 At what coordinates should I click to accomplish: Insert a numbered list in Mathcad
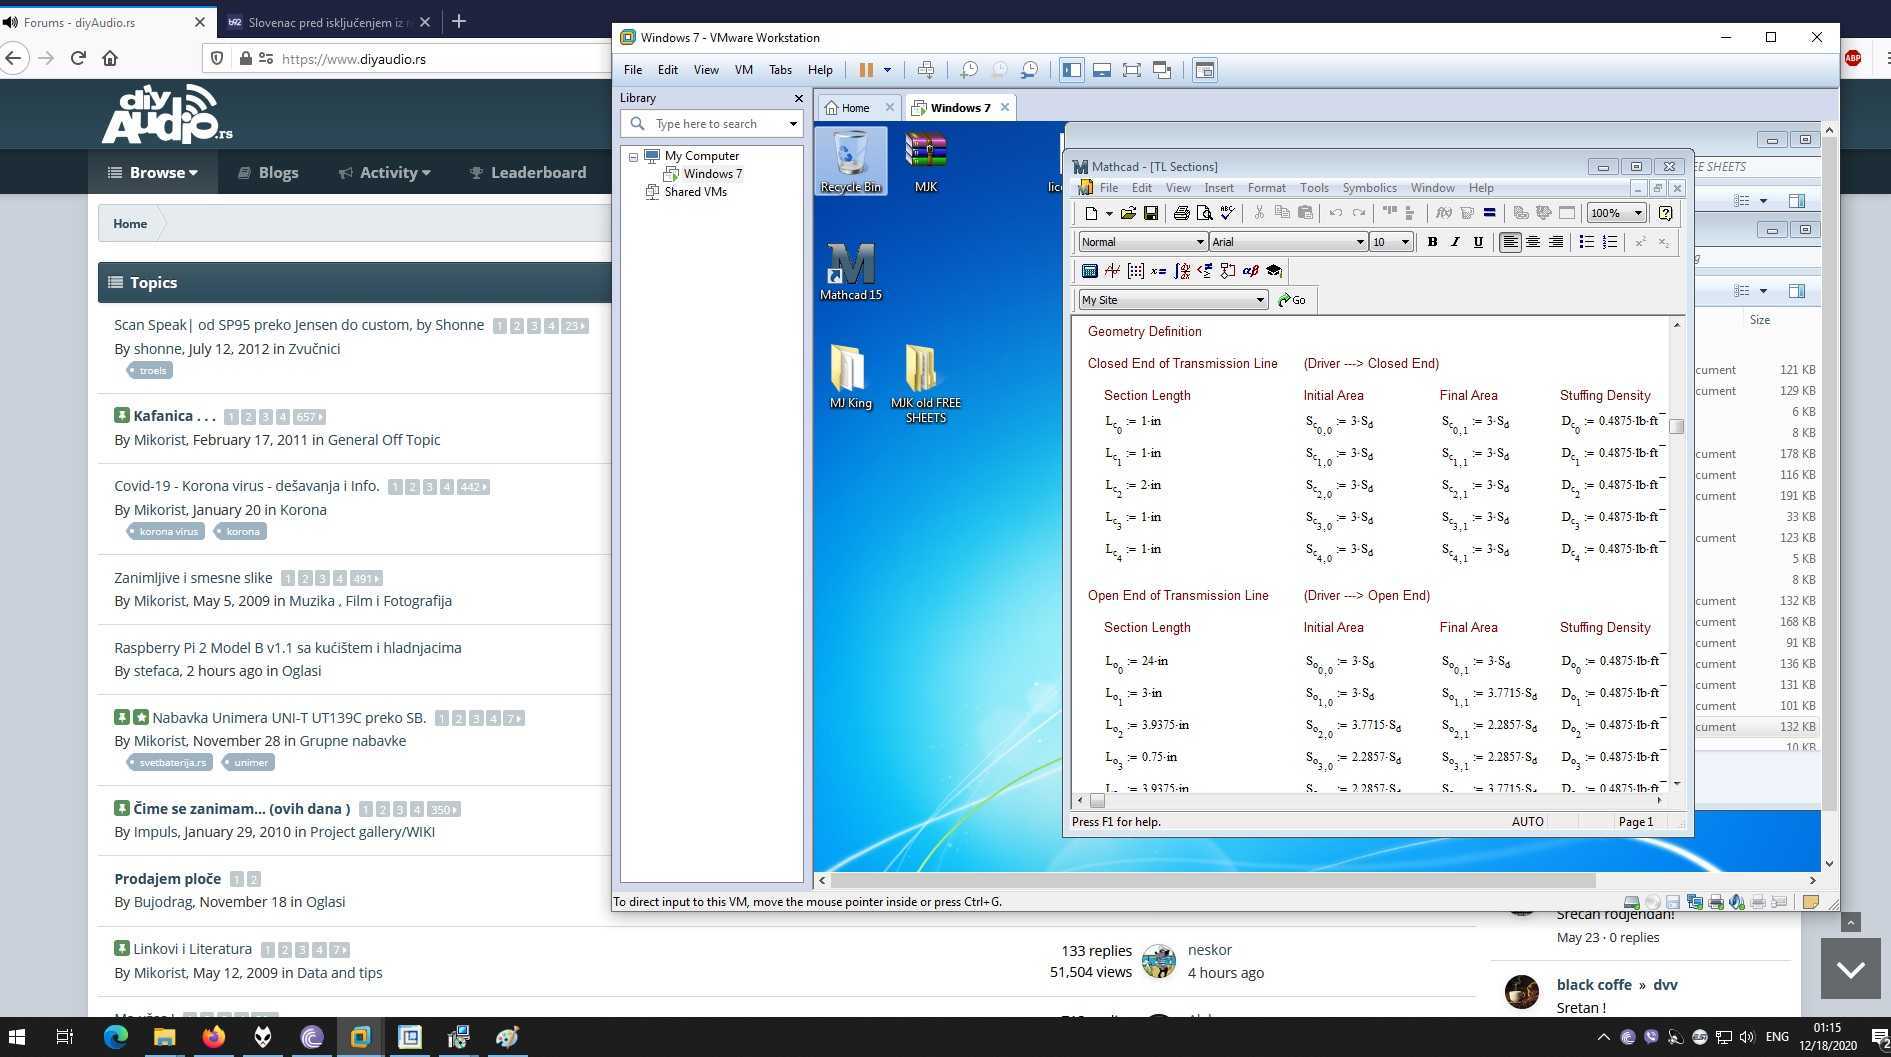click(1609, 242)
